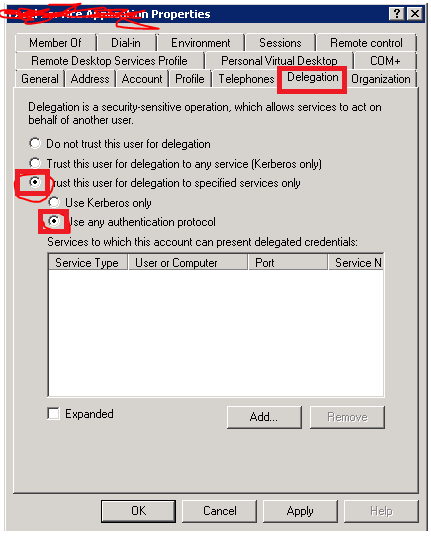The width and height of the screenshot is (431, 537).
Task: Sort the list by Service Type column
Action: pos(88,262)
